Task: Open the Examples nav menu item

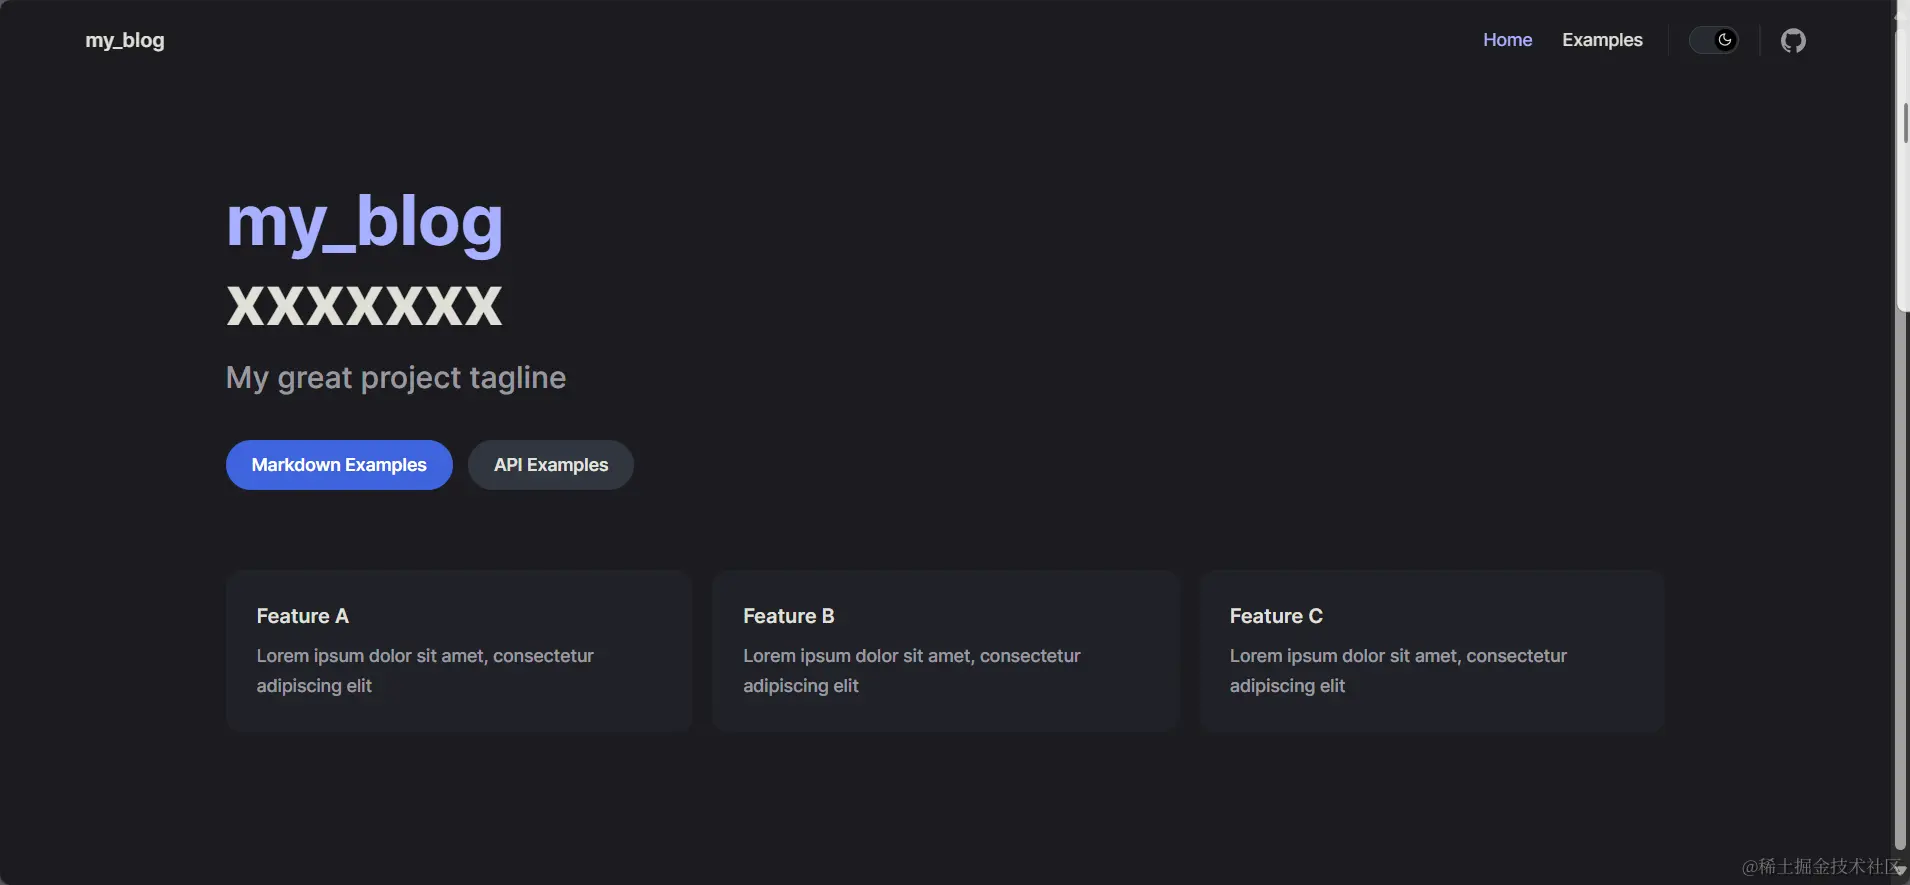Action: pyautogui.click(x=1602, y=40)
